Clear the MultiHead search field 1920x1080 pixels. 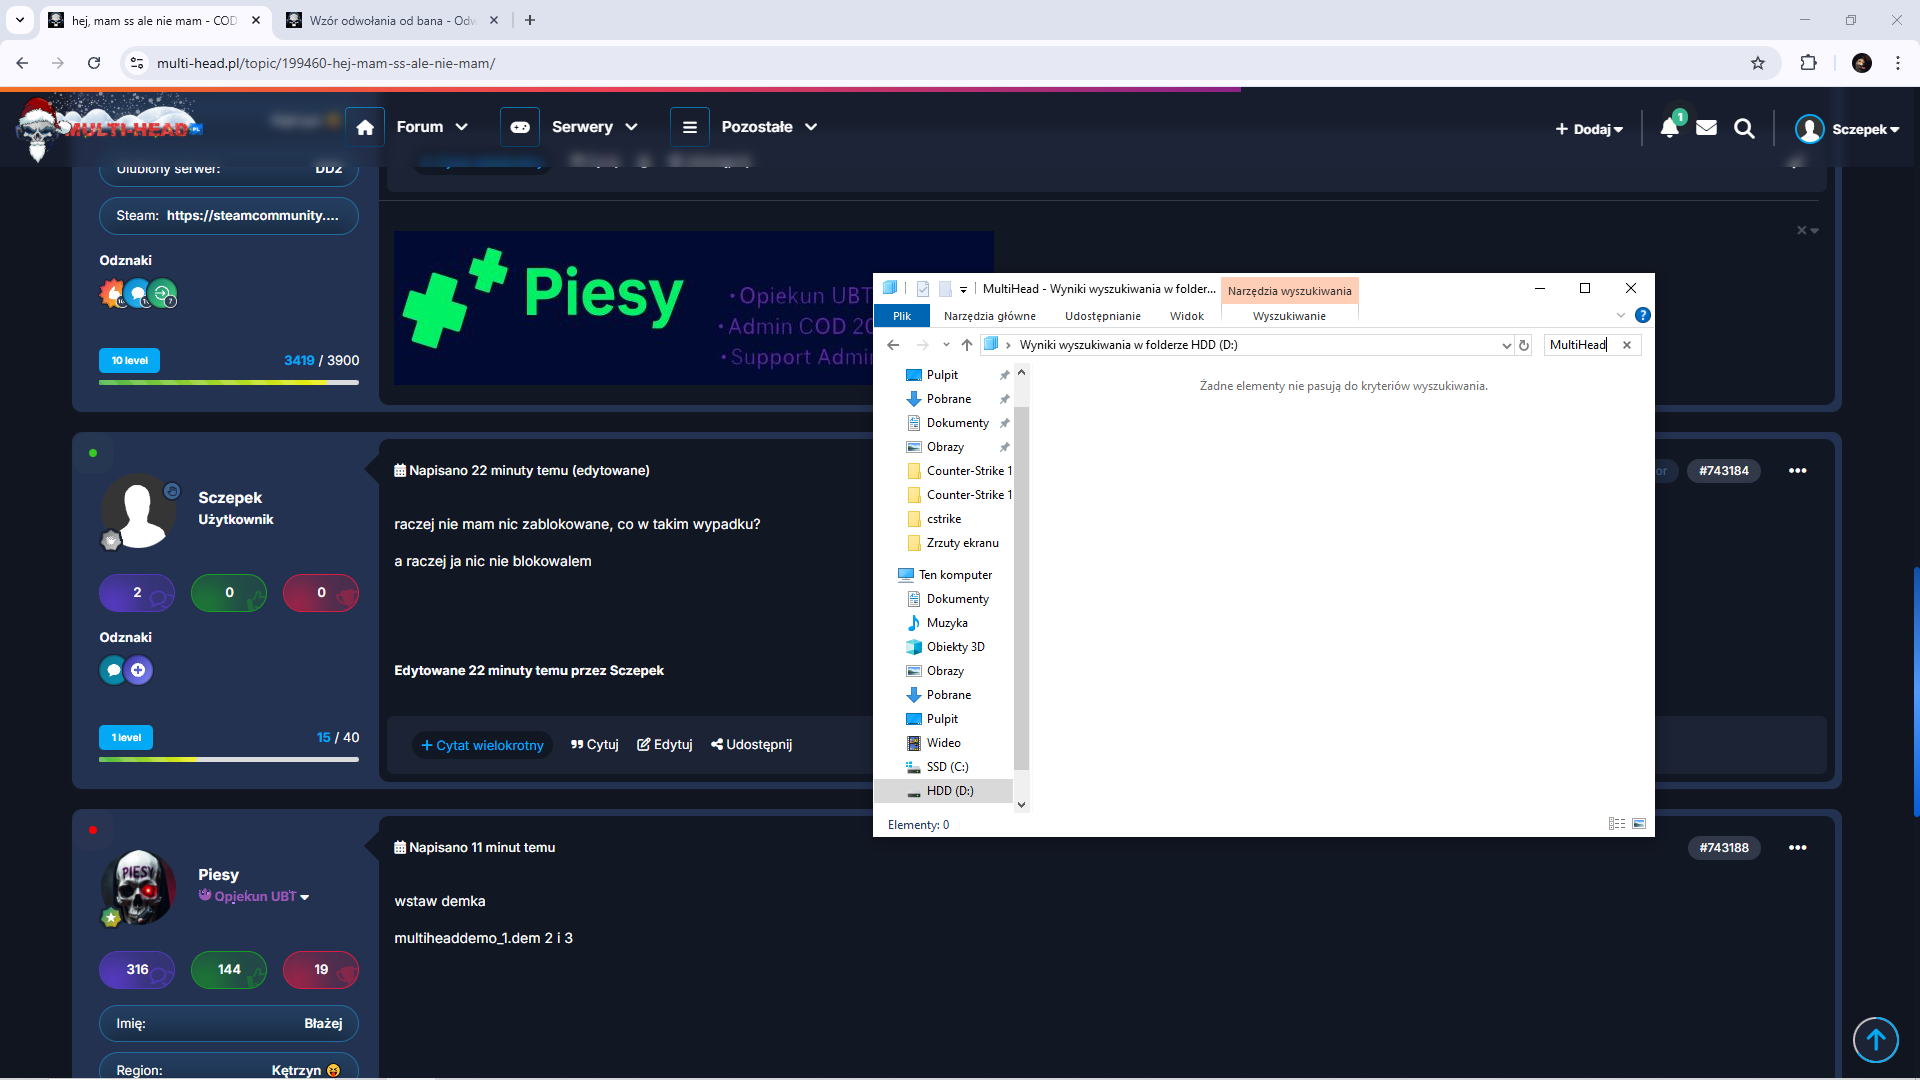coord(1627,345)
